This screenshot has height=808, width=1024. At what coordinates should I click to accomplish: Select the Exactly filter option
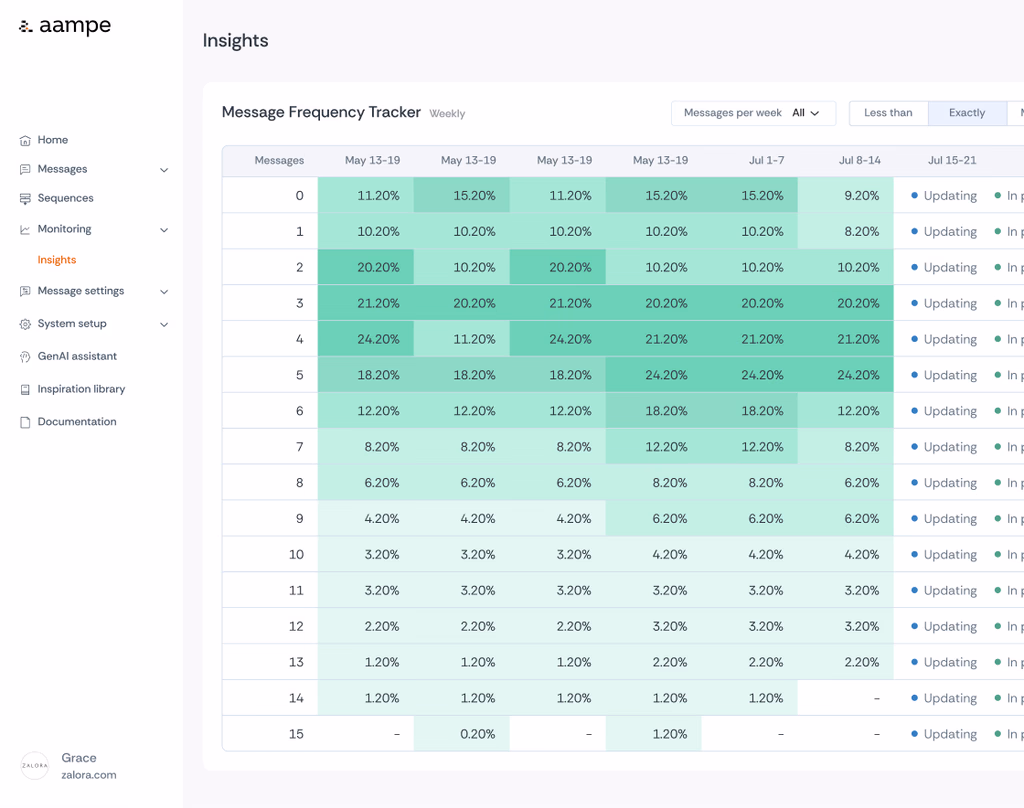(x=967, y=113)
